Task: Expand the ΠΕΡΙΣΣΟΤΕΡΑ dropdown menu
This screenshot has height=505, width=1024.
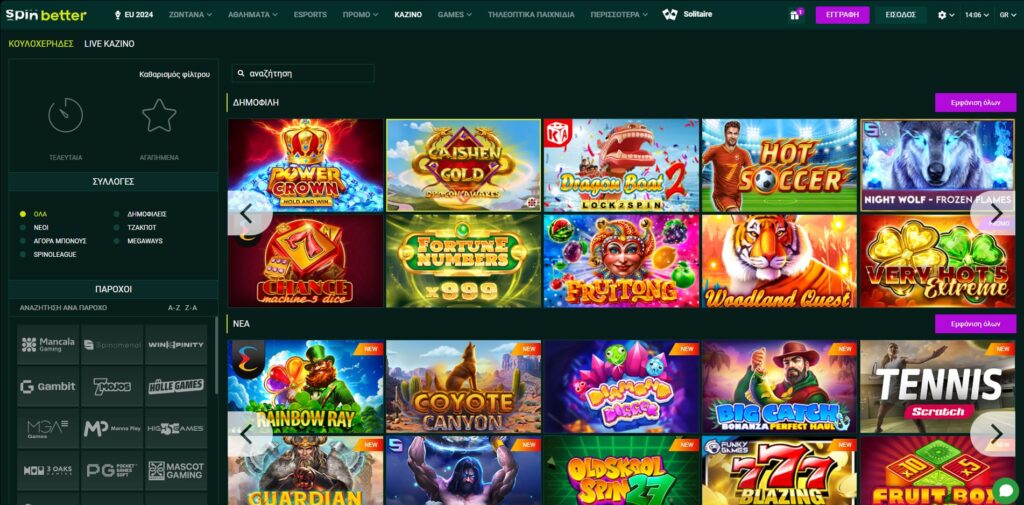Action: click(x=619, y=15)
